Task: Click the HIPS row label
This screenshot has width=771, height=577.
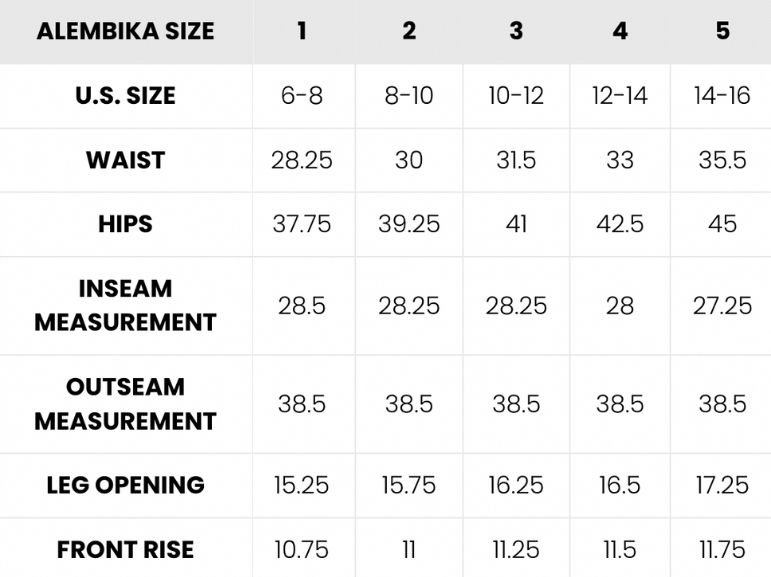Action: tap(126, 224)
